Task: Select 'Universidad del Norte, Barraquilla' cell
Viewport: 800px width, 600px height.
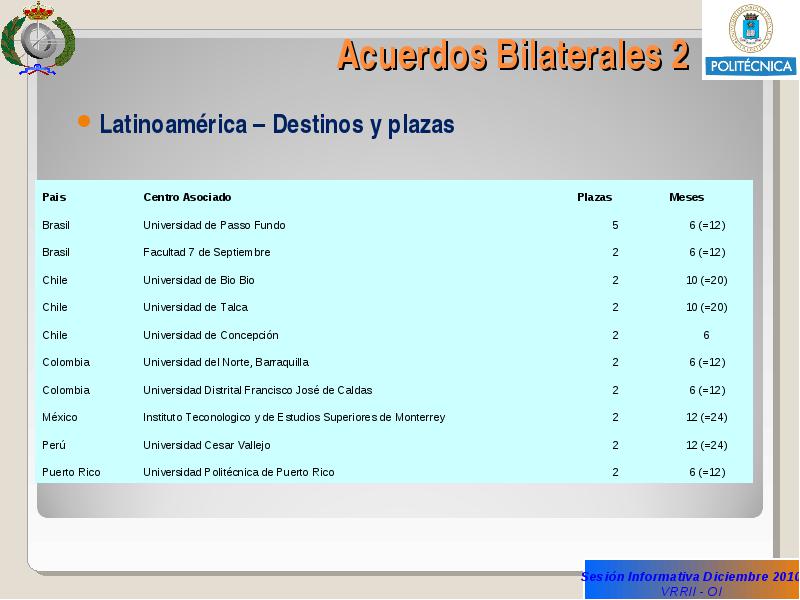Action: tap(226, 362)
